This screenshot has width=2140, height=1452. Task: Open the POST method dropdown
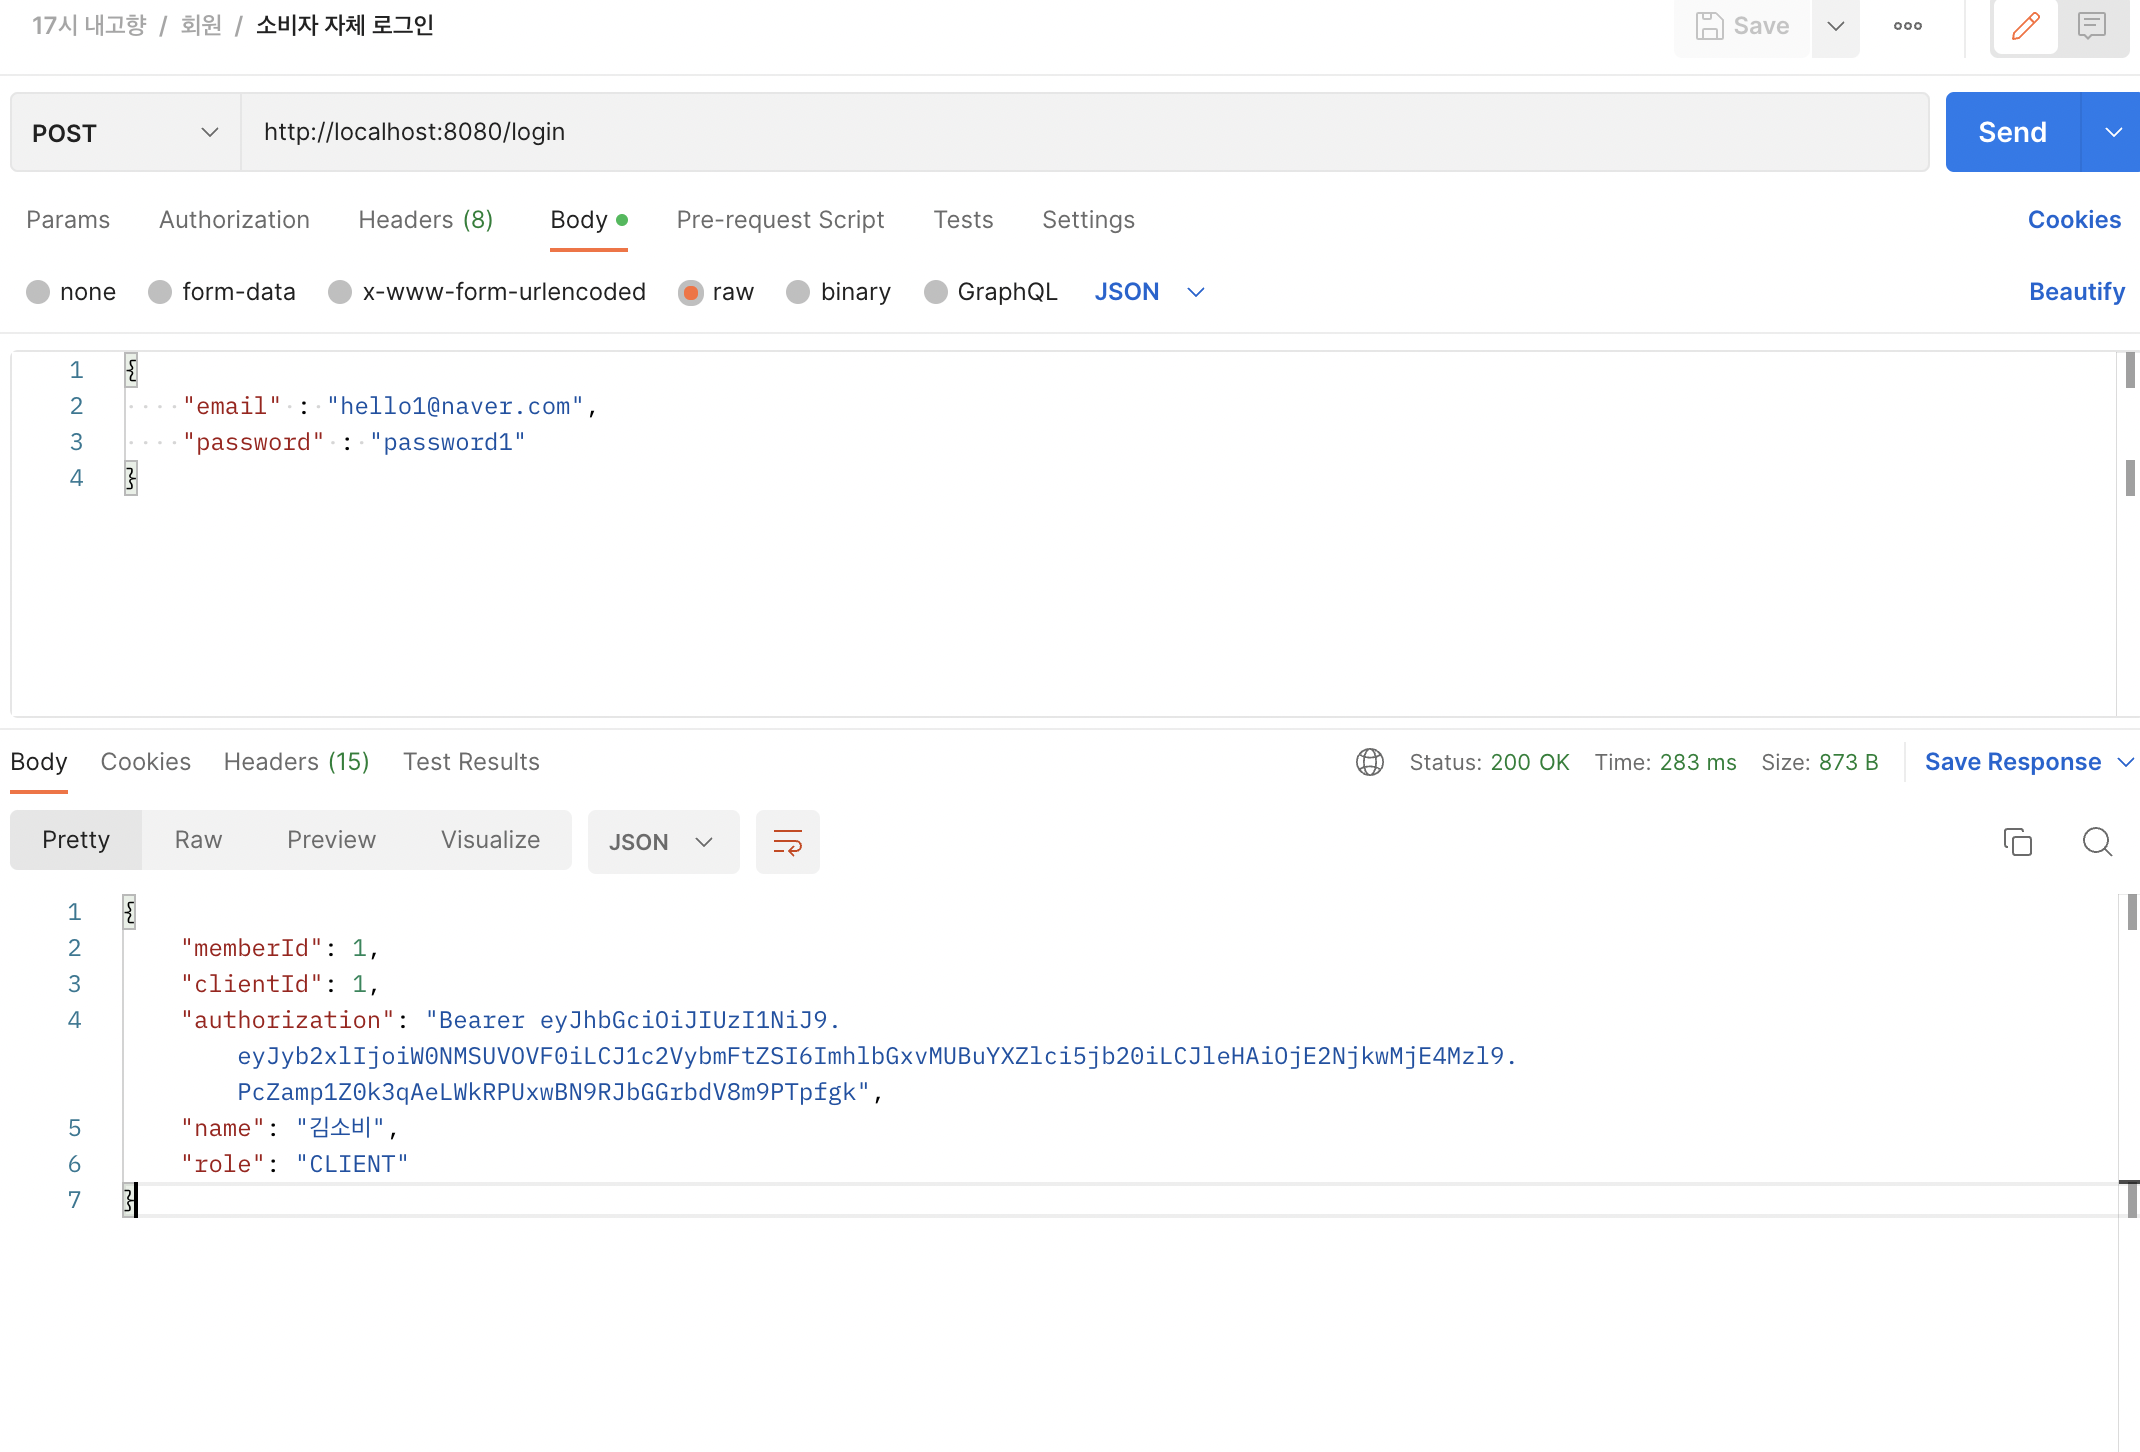[x=126, y=132]
